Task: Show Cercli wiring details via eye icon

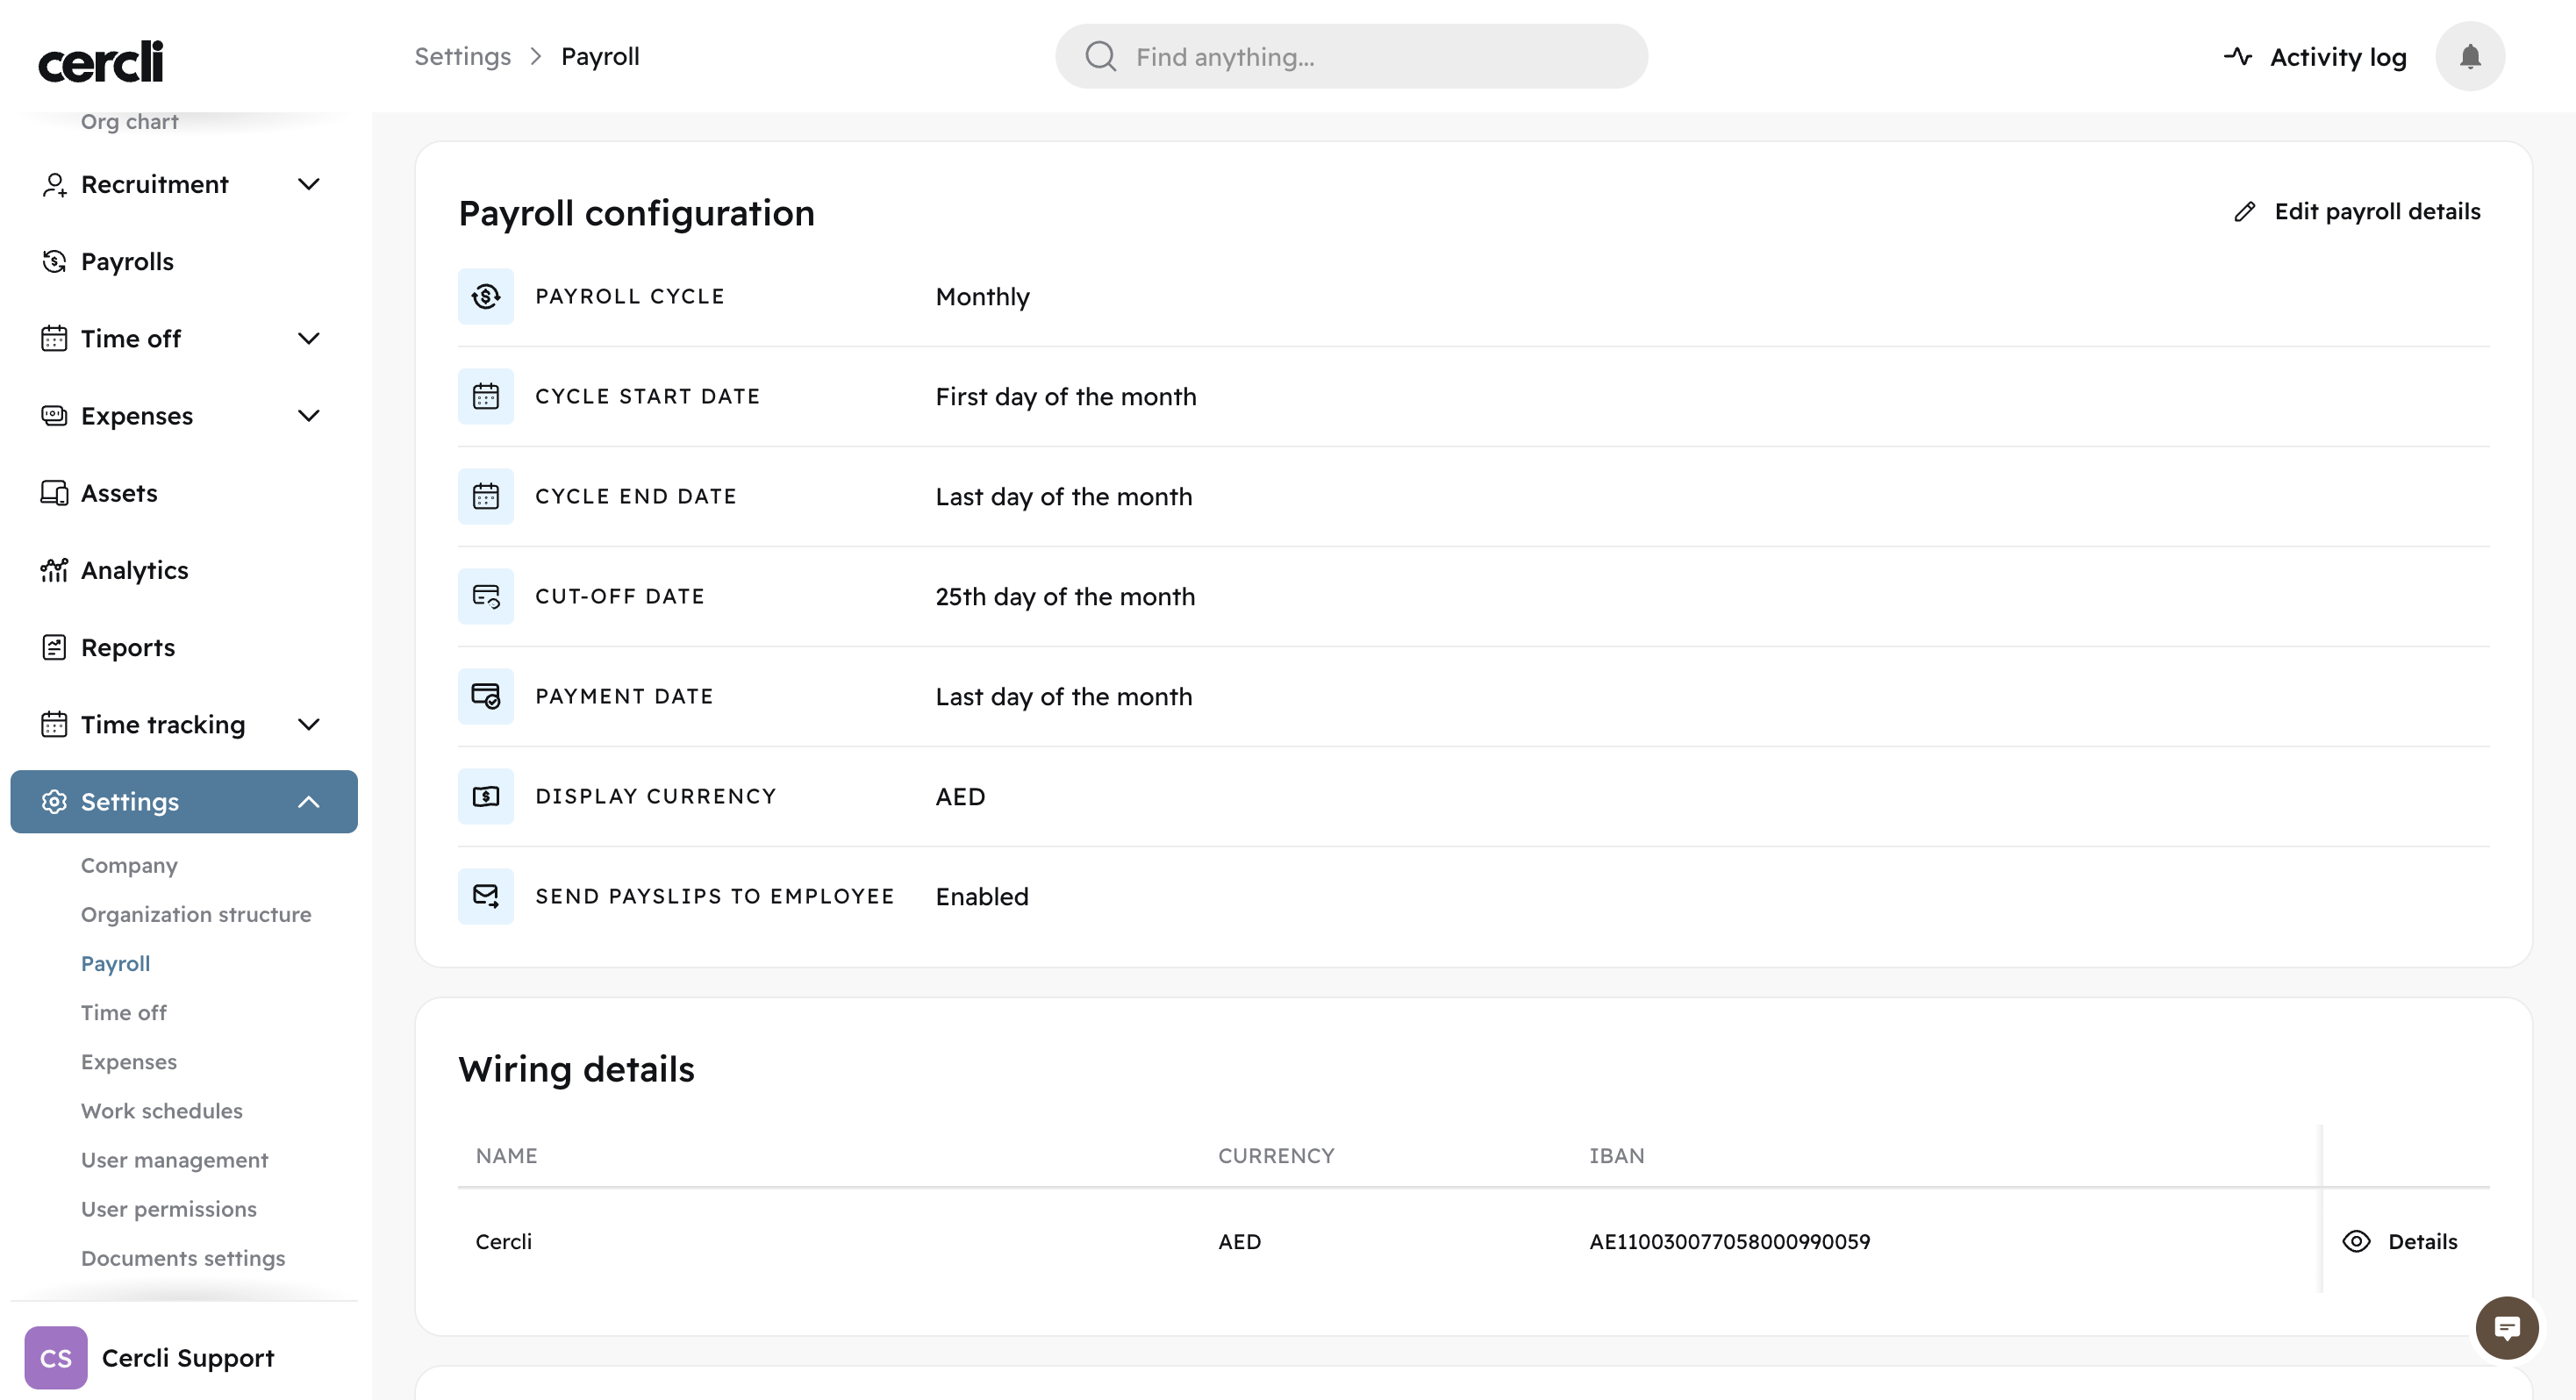Action: pyautogui.click(x=2356, y=1241)
